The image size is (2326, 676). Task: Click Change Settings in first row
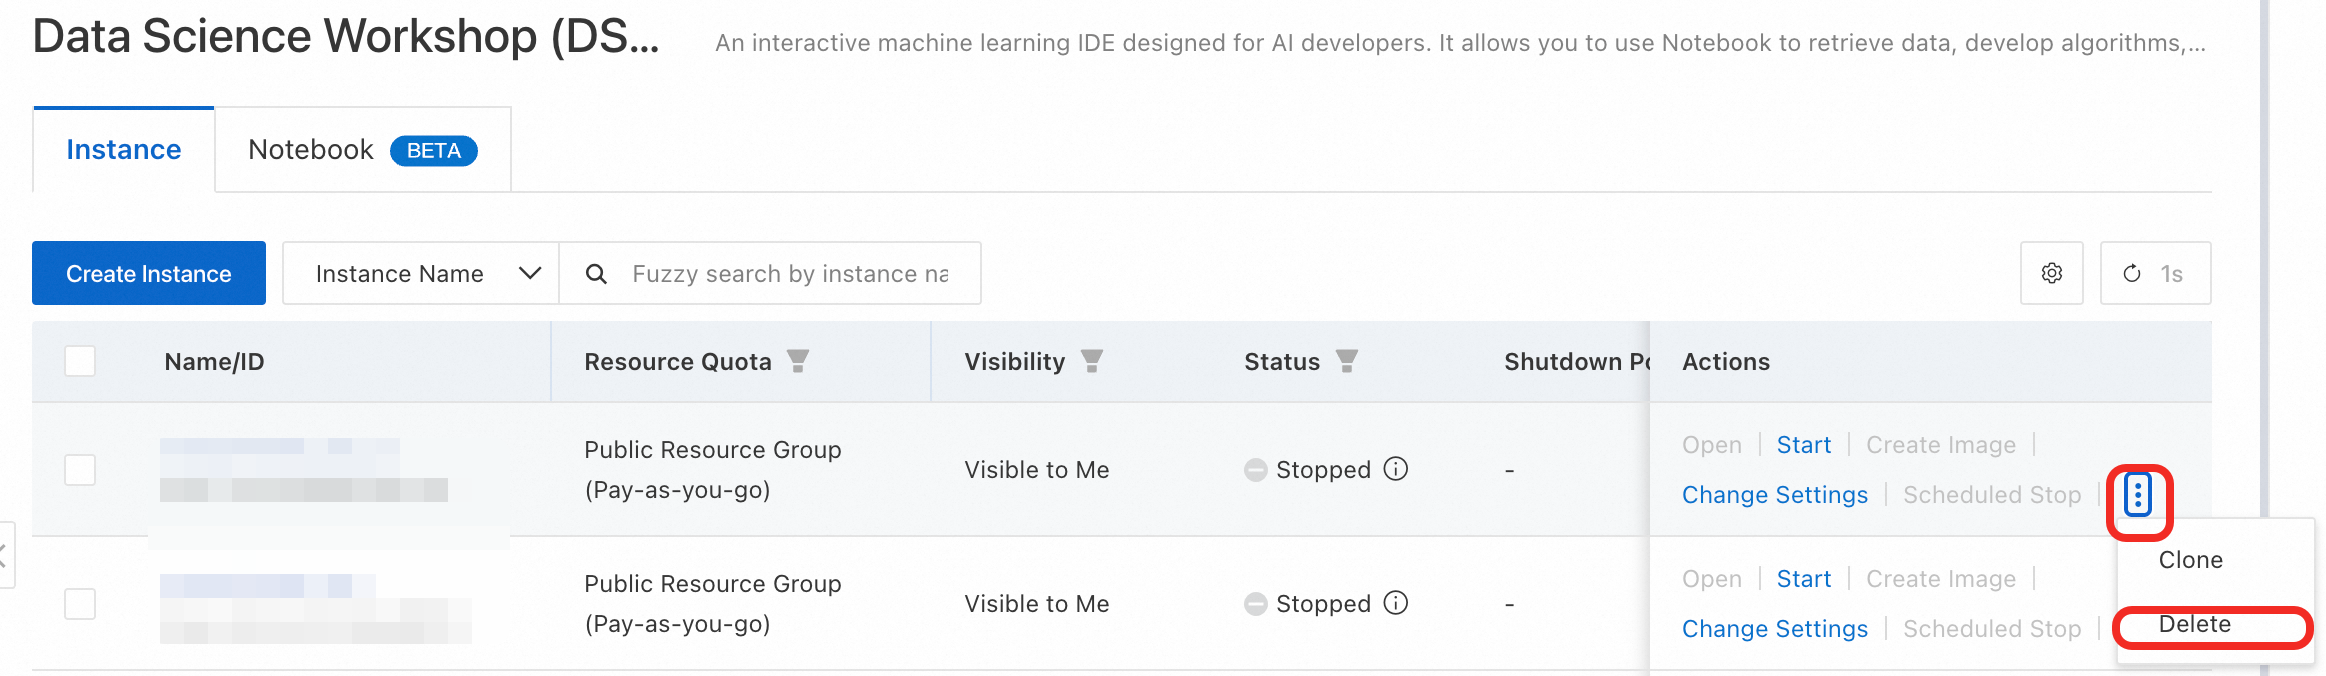click(x=1774, y=495)
